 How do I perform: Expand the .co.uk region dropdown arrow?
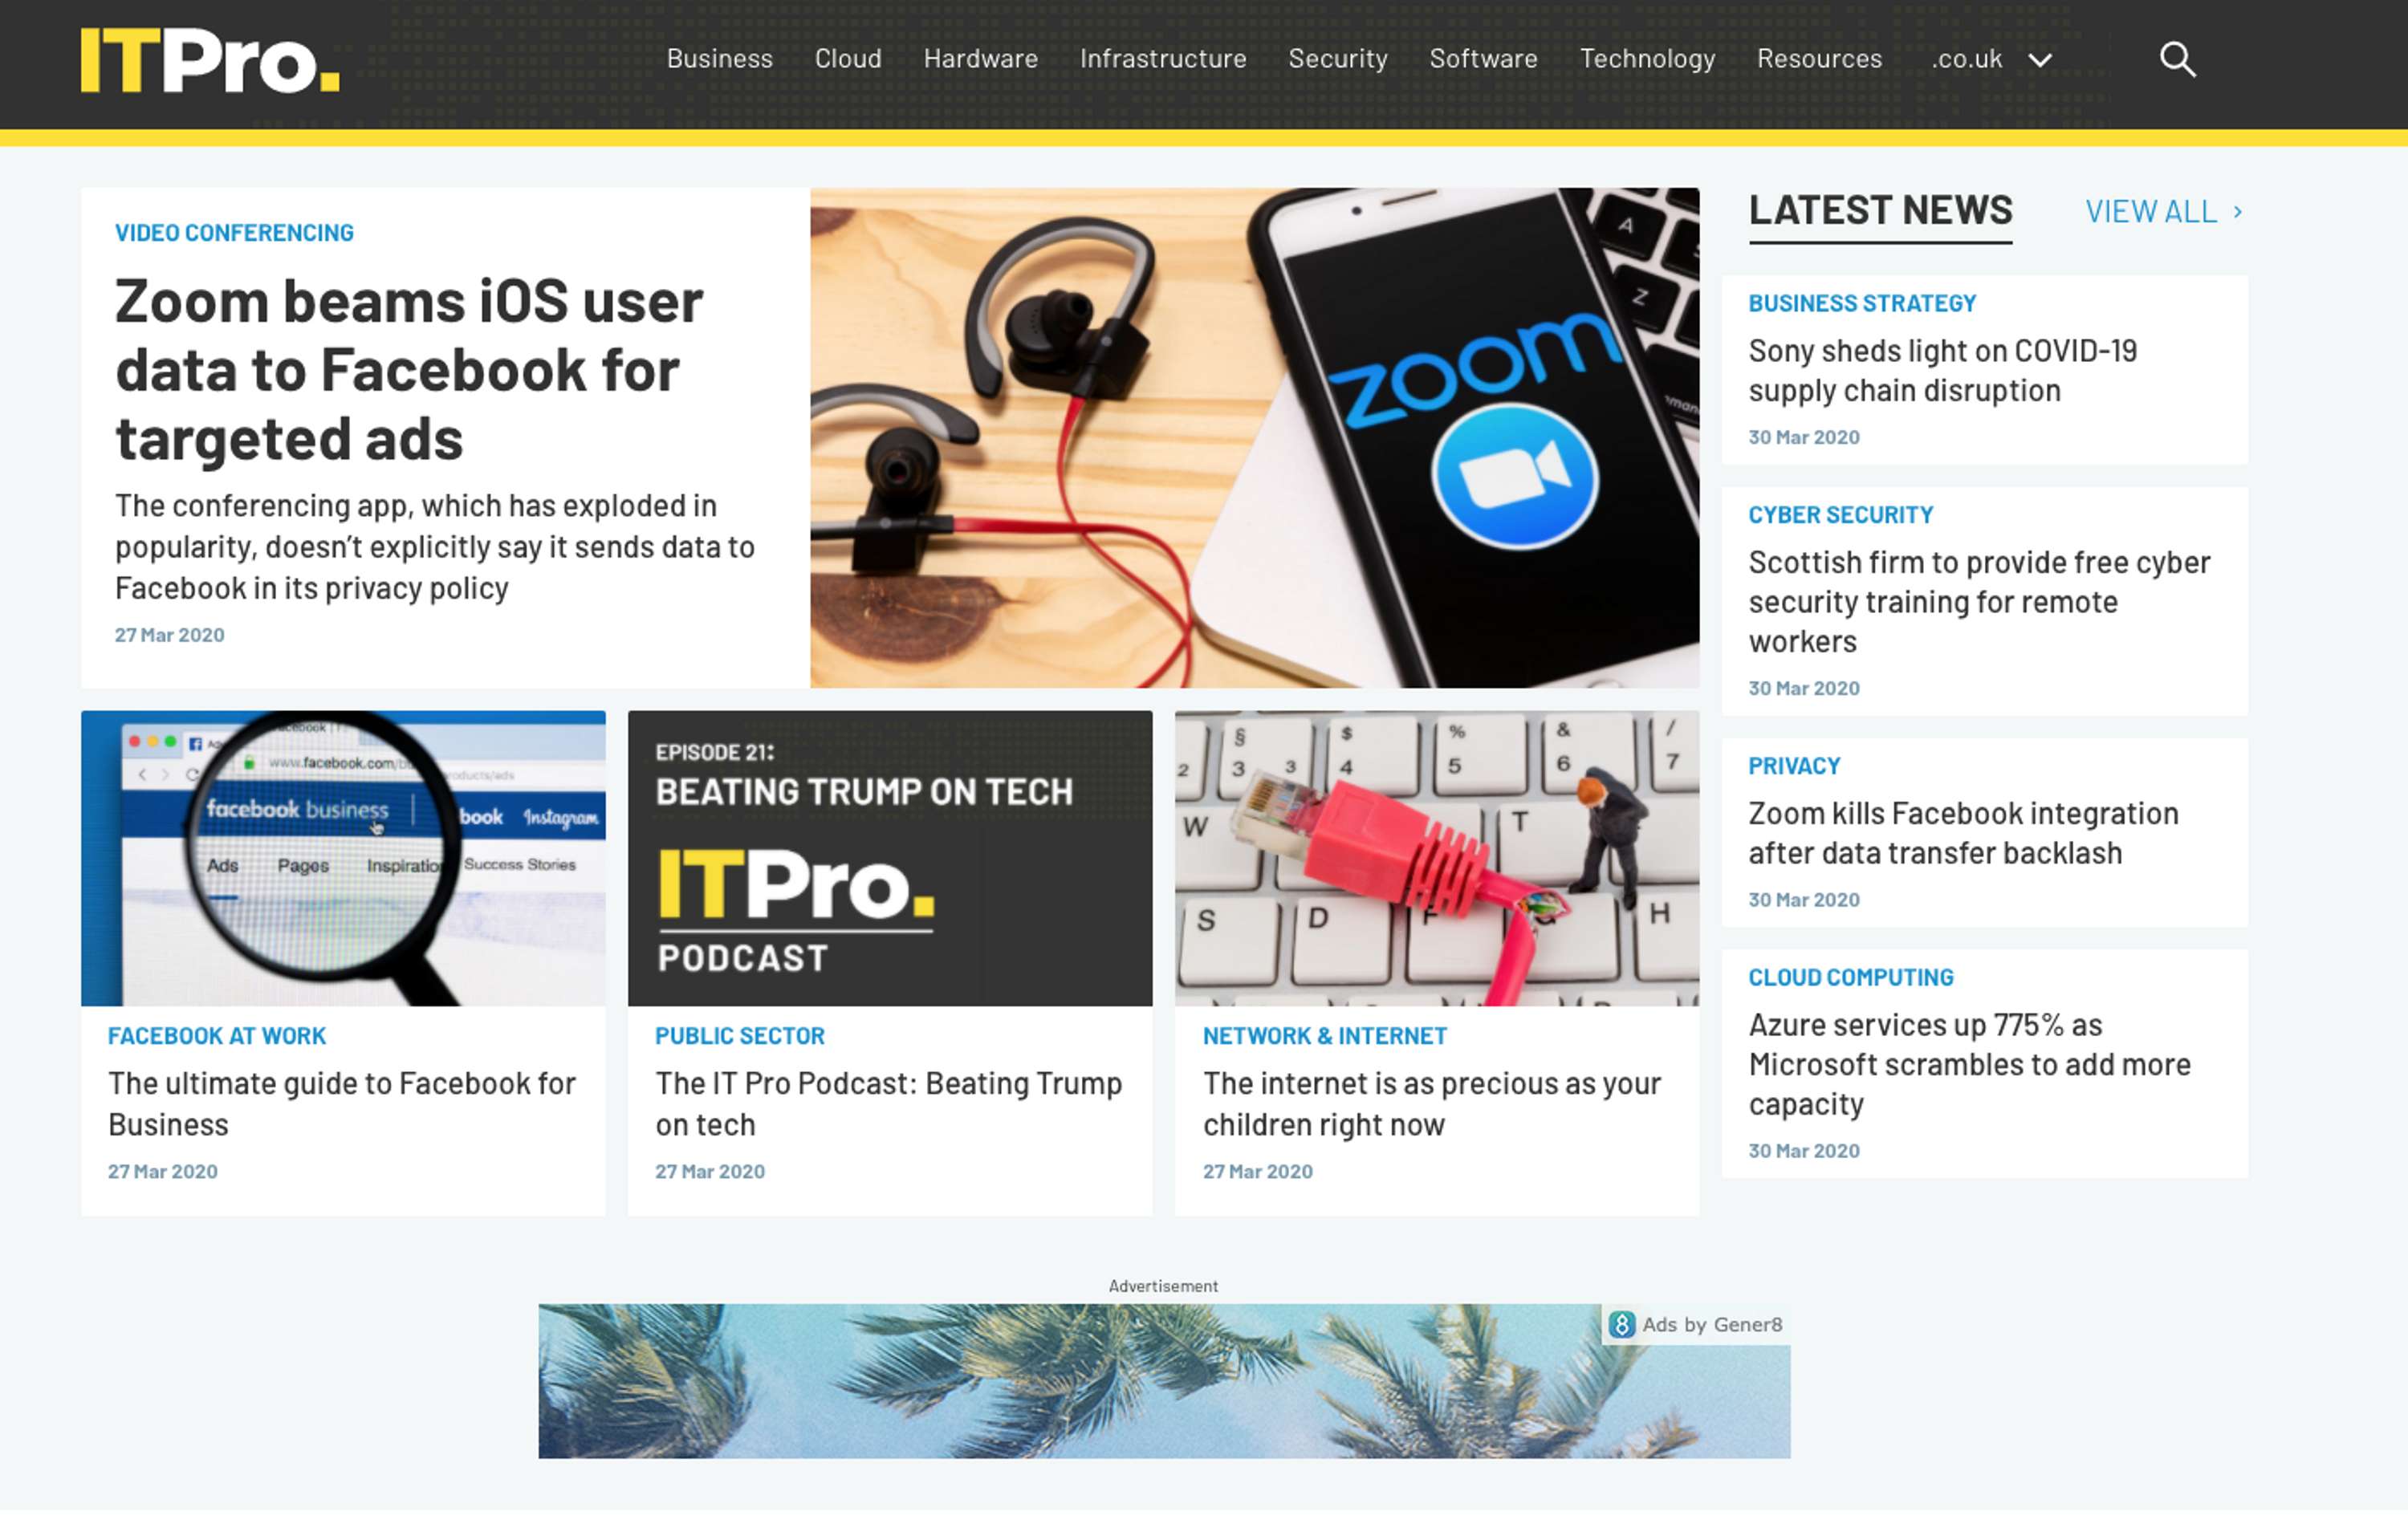point(2040,60)
